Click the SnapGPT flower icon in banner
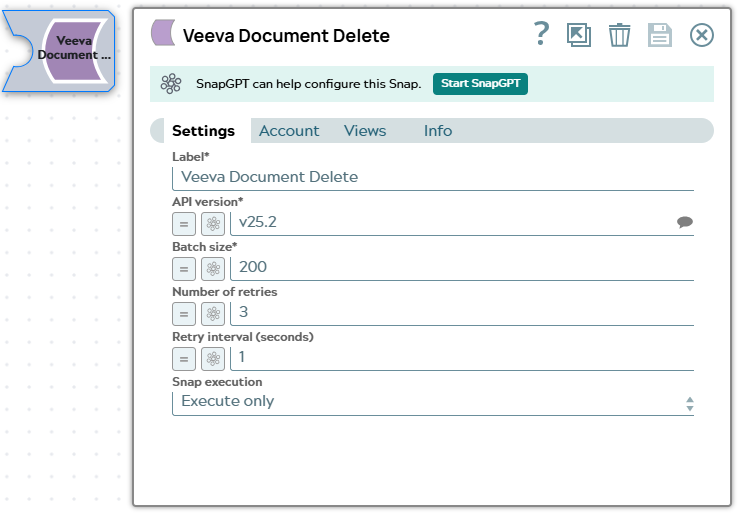This screenshot has height=517, width=738. [x=171, y=84]
